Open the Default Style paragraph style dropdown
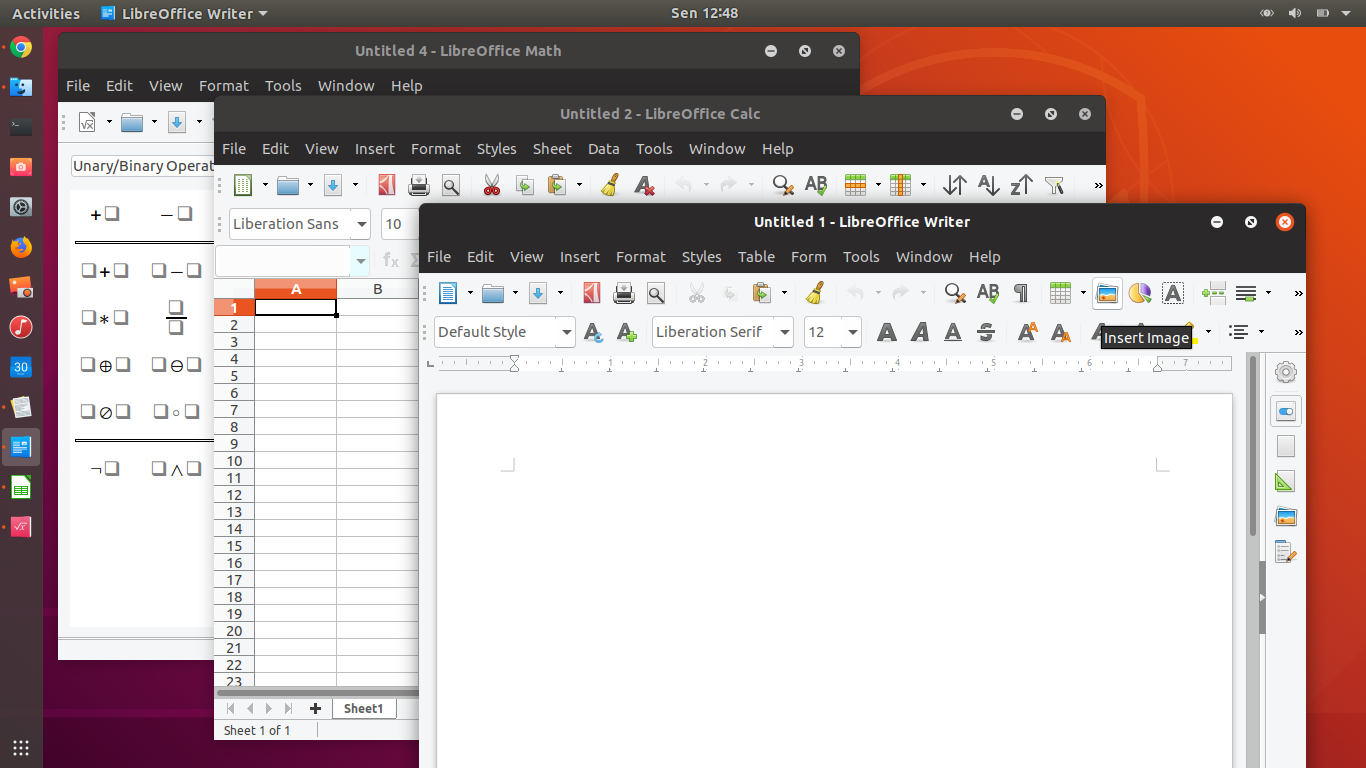 click(567, 332)
